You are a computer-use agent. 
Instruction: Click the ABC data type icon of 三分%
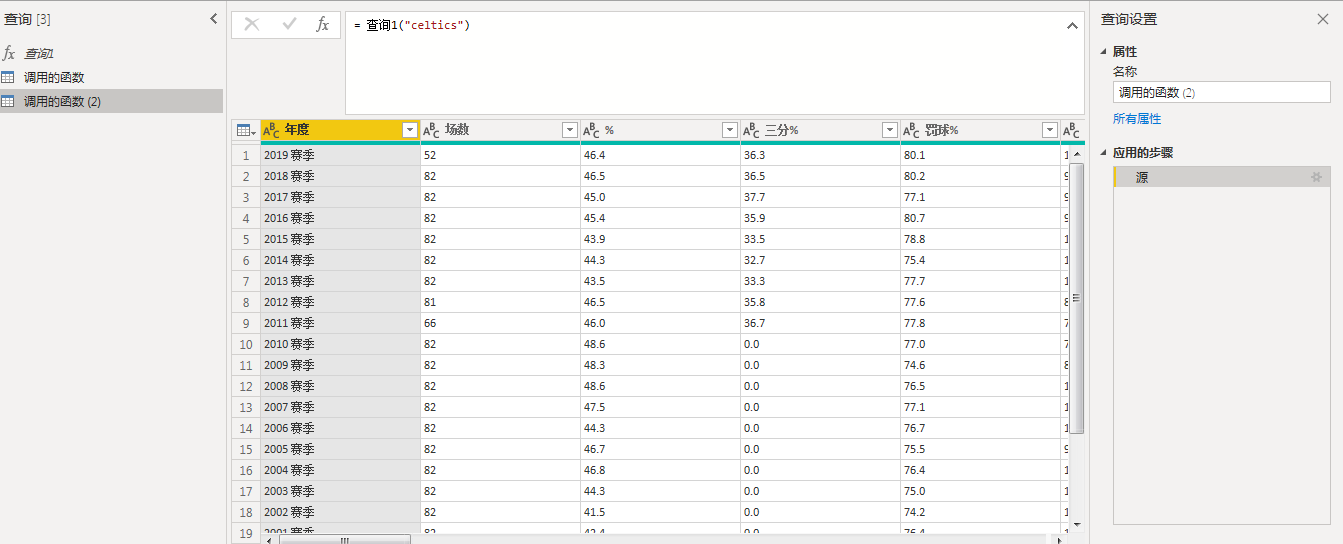(751, 130)
